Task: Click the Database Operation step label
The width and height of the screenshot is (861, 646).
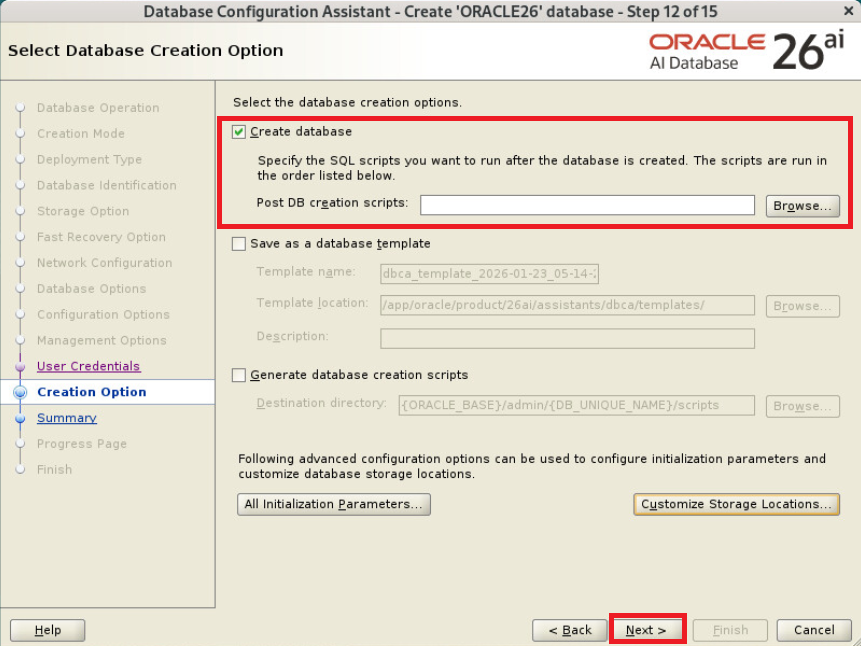Action: [98, 108]
